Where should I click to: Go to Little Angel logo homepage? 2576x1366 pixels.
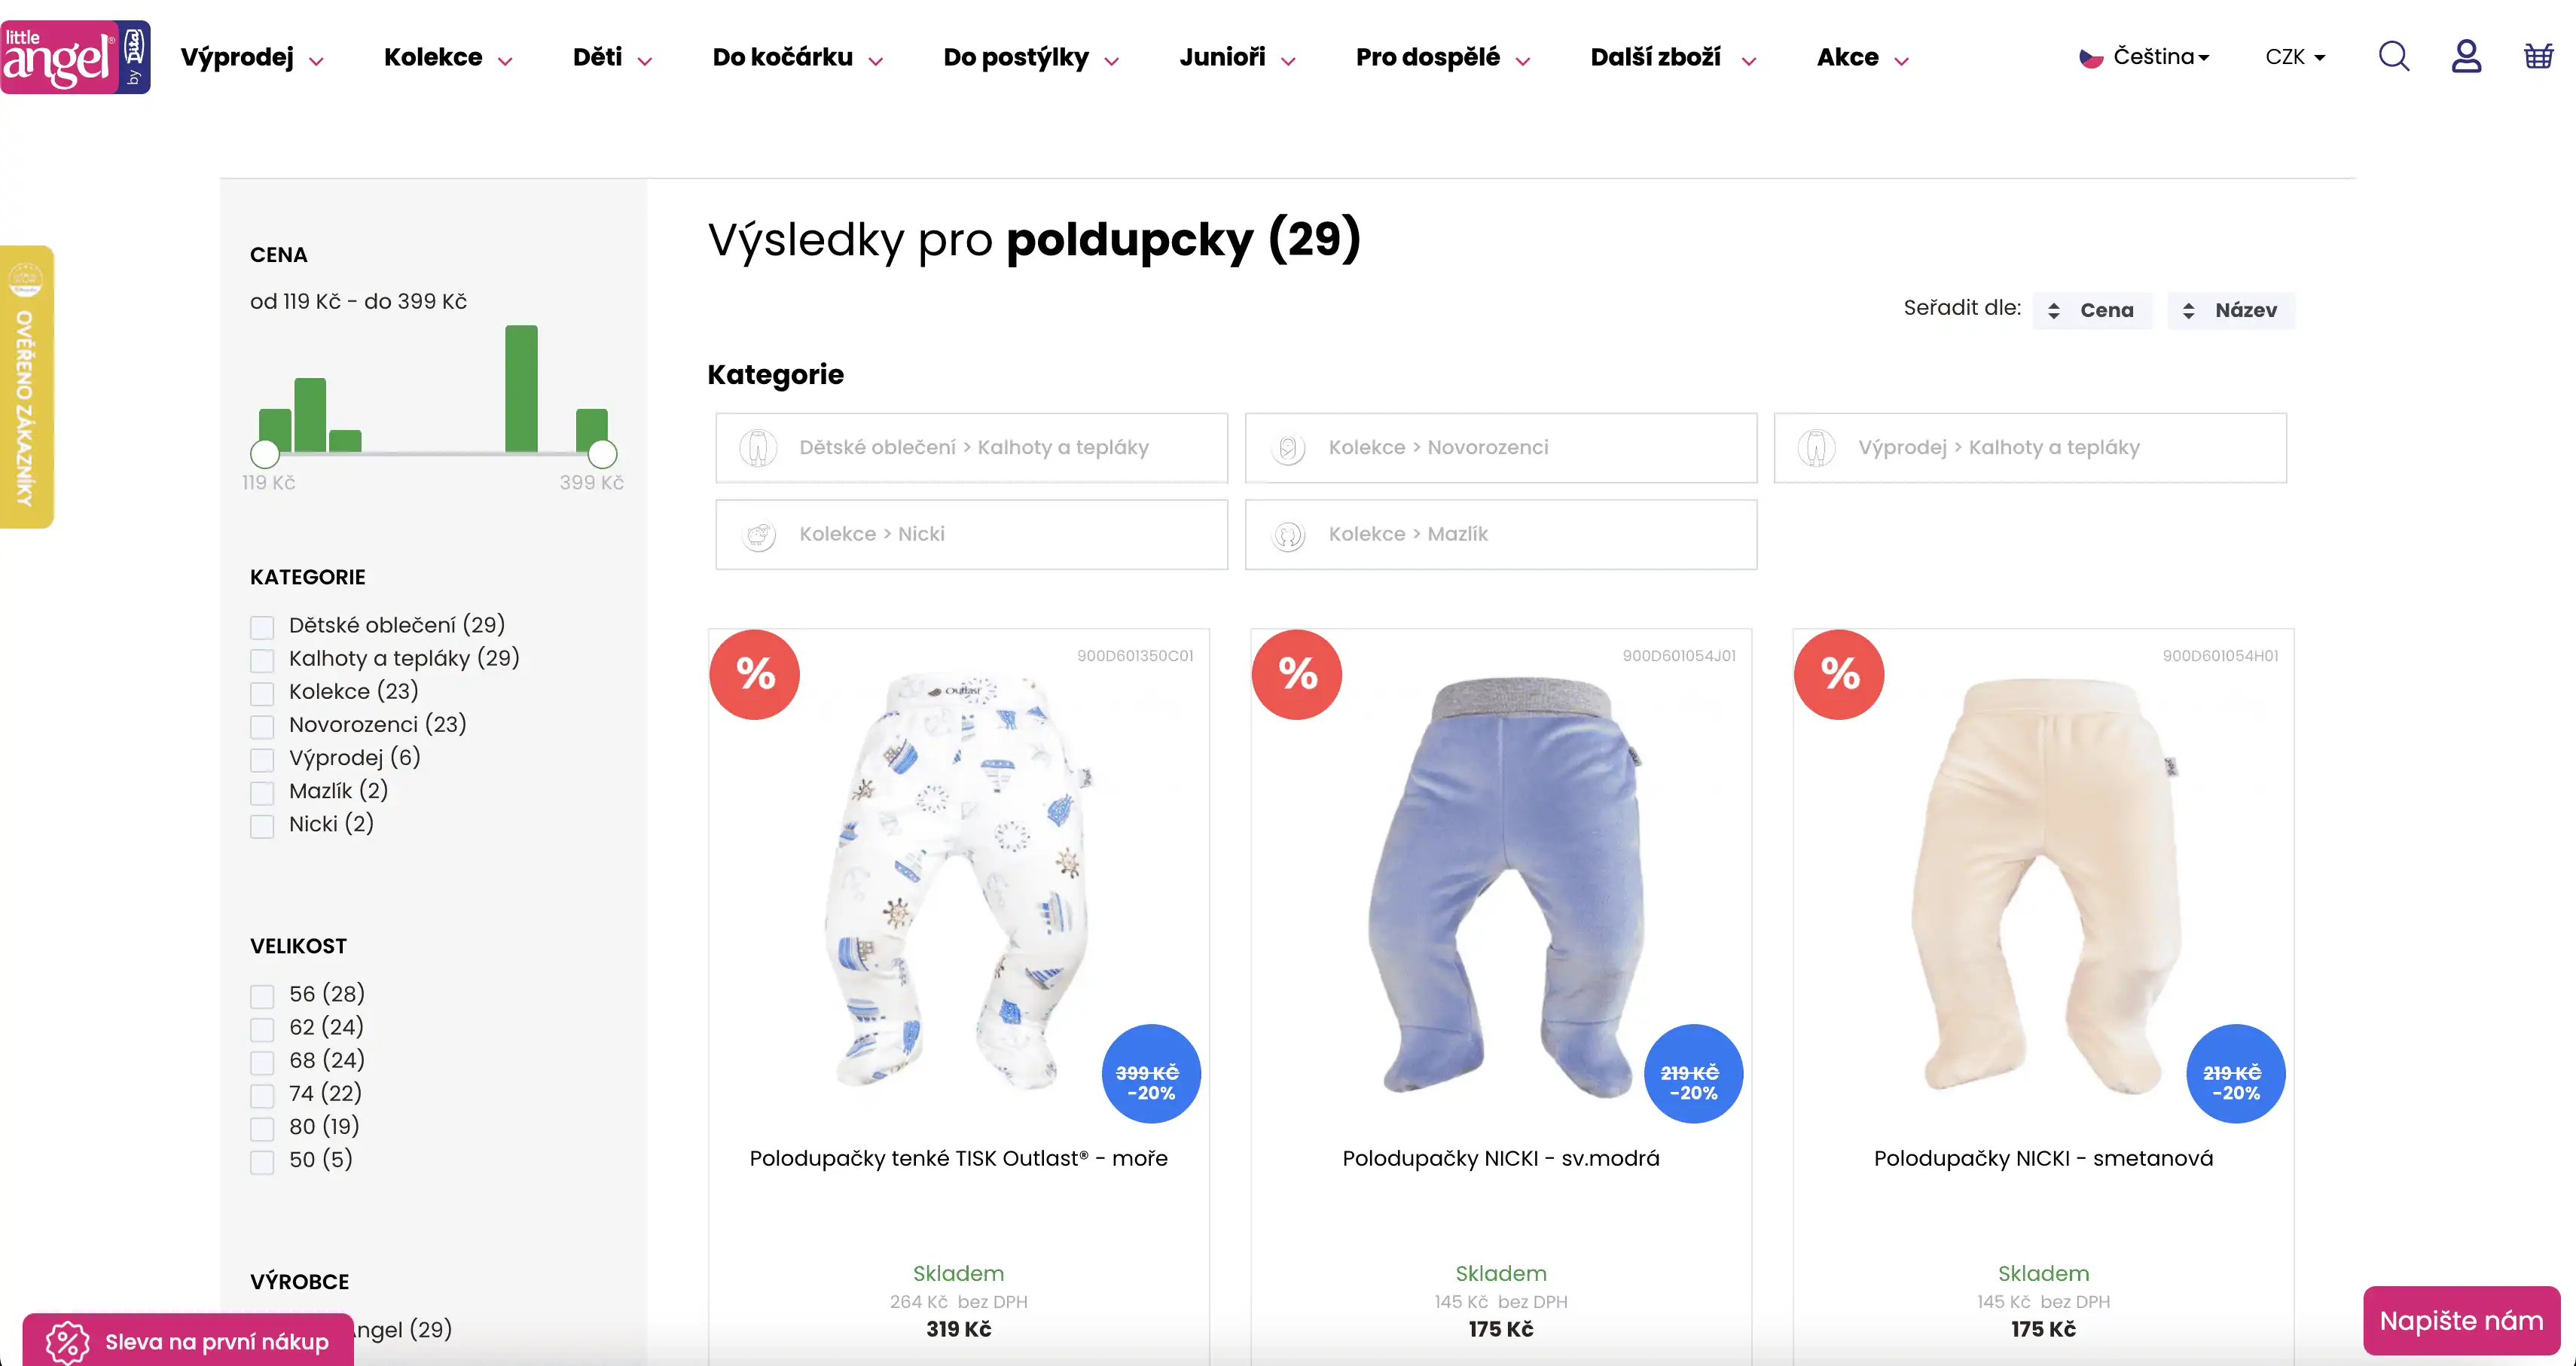(75, 57)
